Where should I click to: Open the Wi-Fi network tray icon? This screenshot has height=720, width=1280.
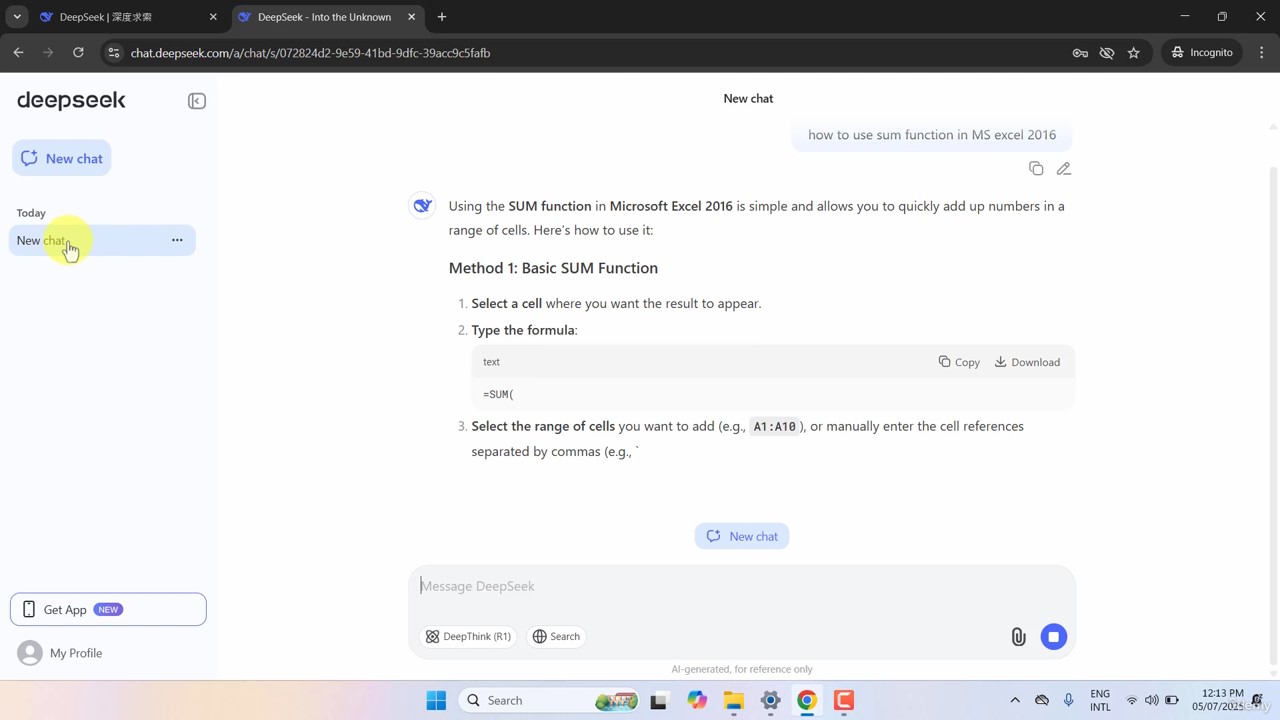click(x=1132, y=700)
